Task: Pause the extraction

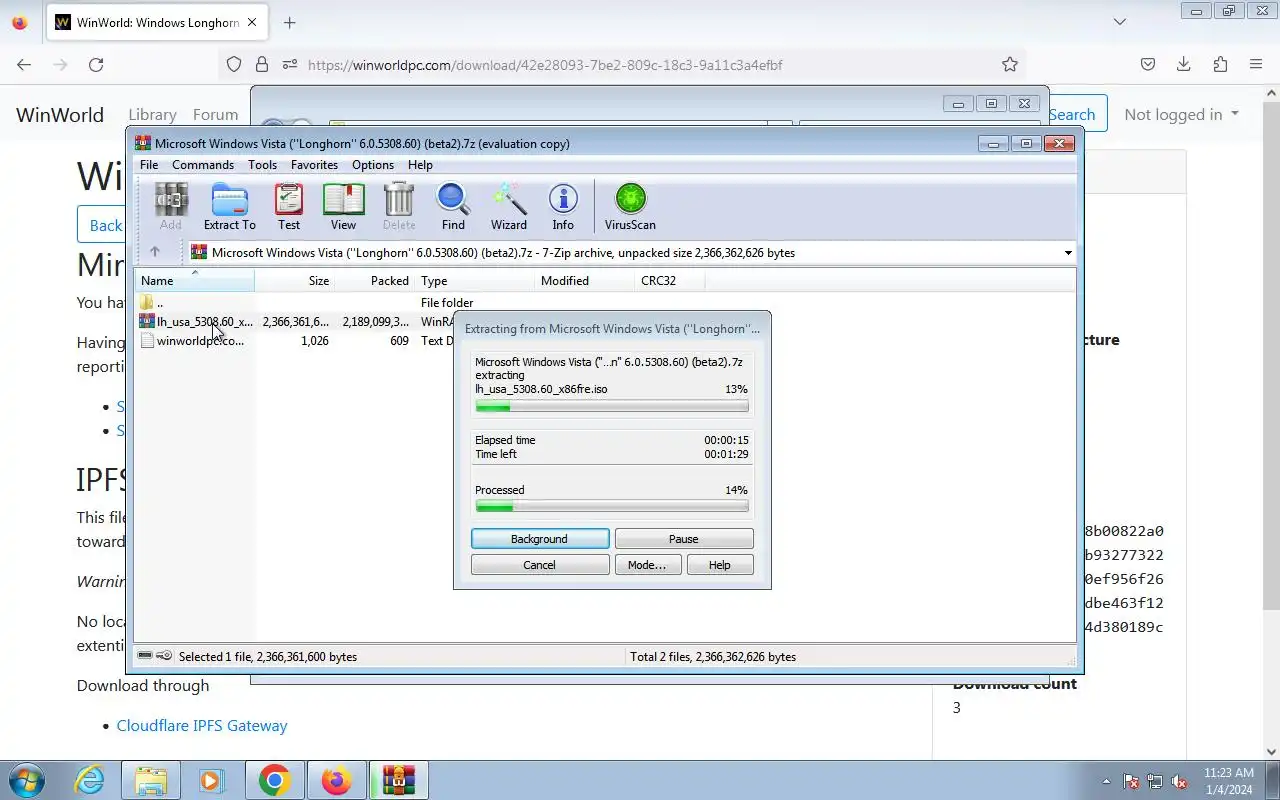Action: point(684,539)
